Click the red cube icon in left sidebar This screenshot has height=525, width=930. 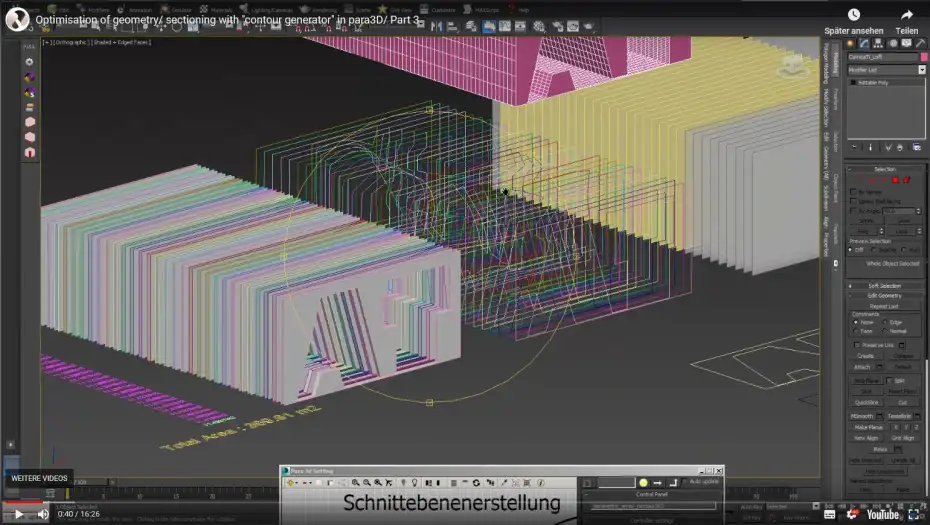point(30,152)
